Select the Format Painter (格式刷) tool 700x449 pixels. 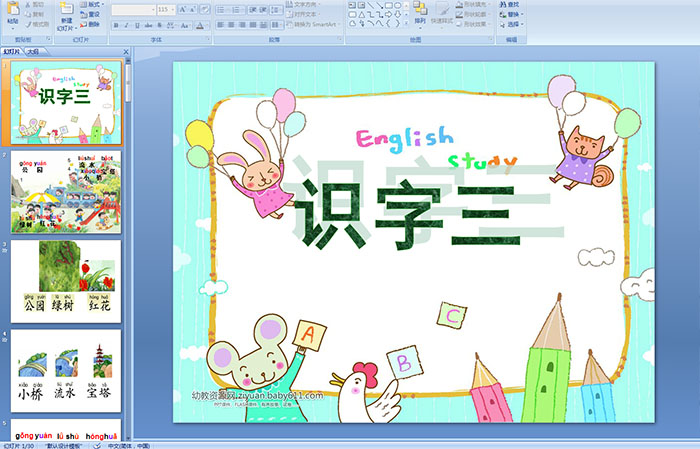pos(37,25)
